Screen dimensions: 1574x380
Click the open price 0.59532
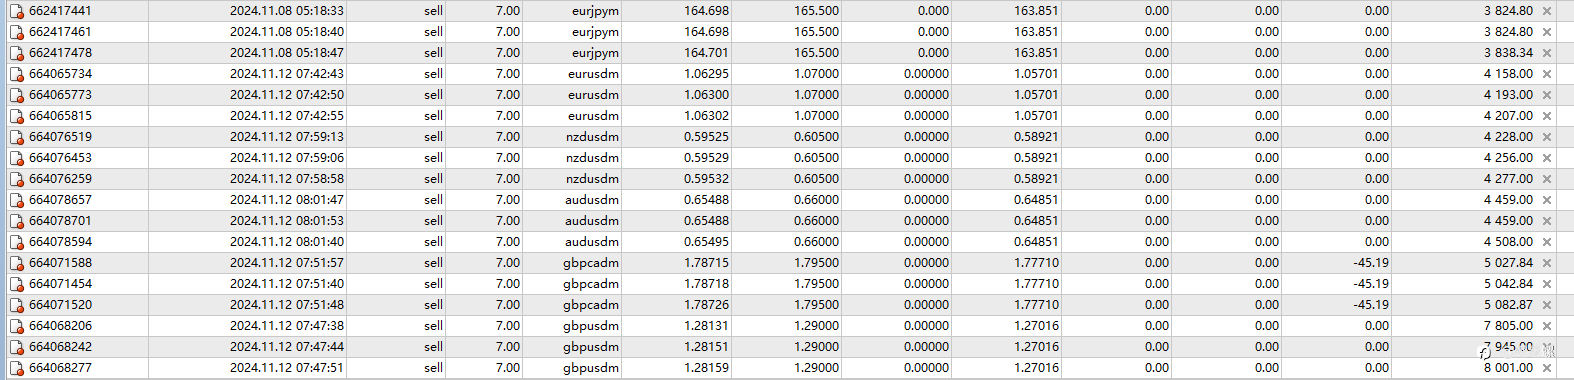[x=706, y=179]
